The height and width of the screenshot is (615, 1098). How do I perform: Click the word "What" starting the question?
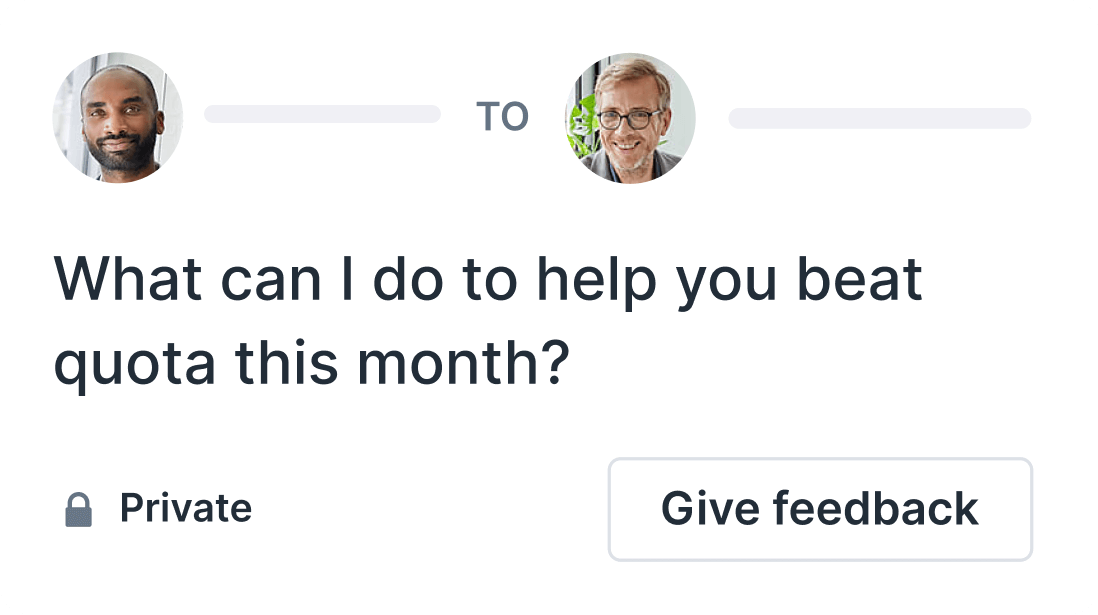pos(129,280)
